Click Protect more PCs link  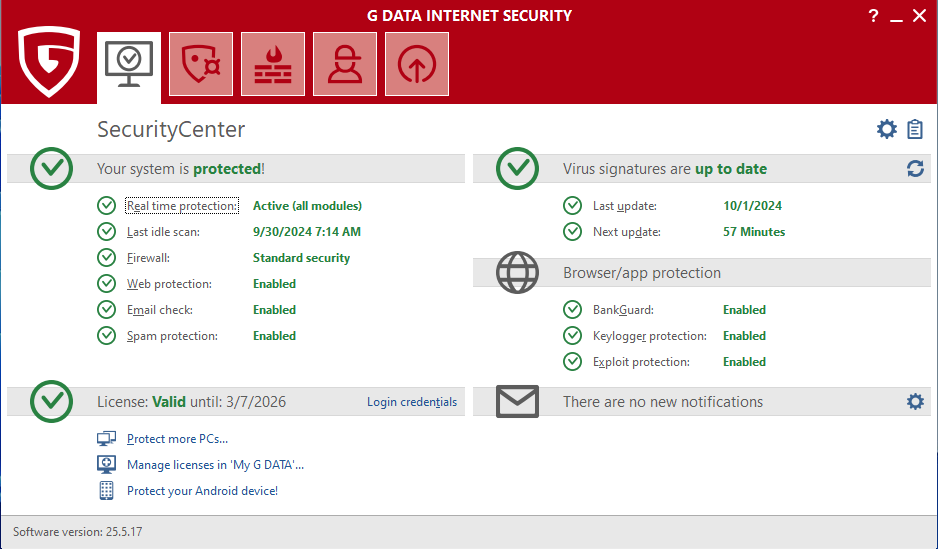177,439
